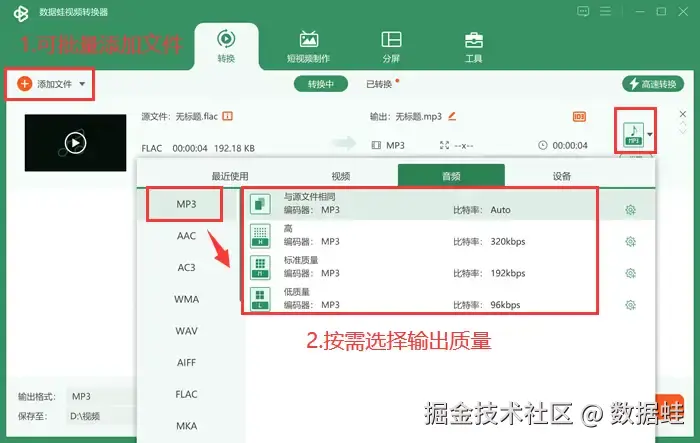Click the app logo icon
700x443 pixels.
coord(21,13)
